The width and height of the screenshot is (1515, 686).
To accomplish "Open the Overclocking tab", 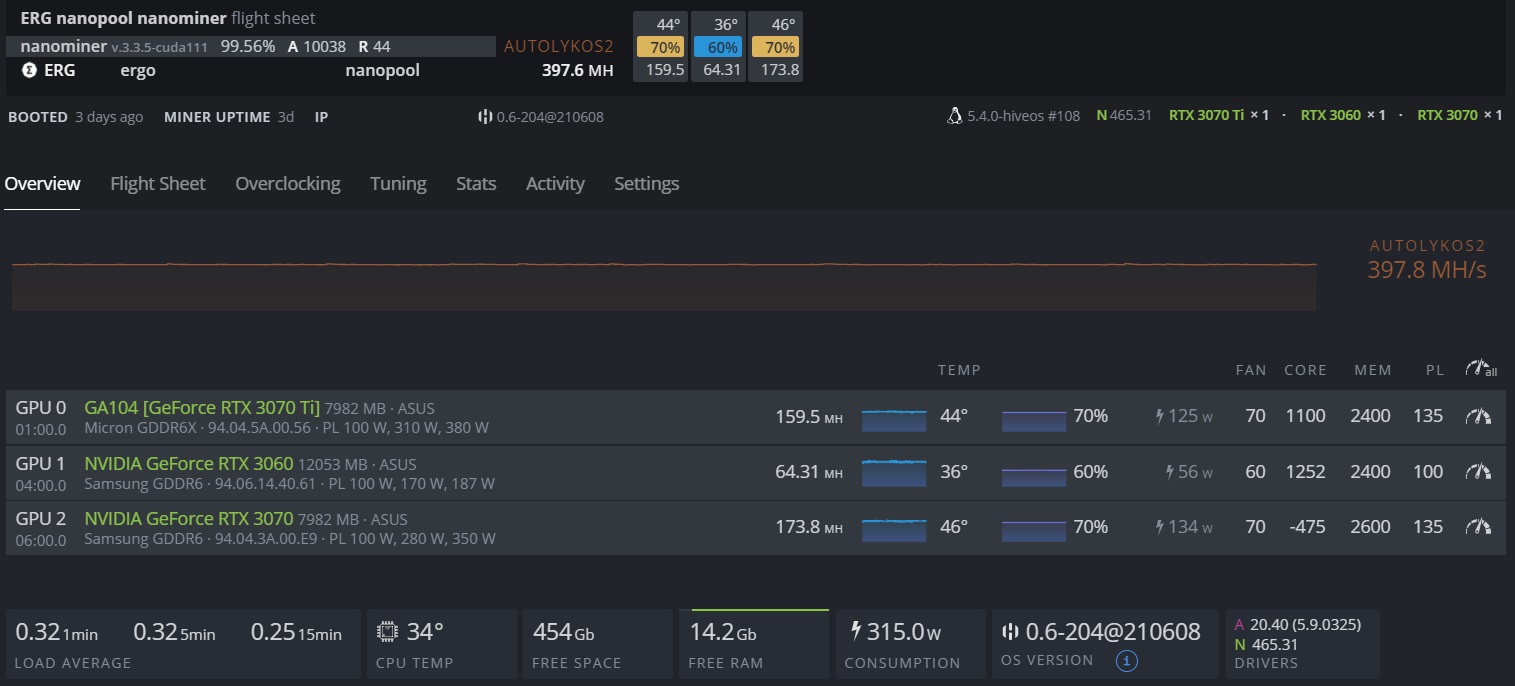I will tap(287, 184).
